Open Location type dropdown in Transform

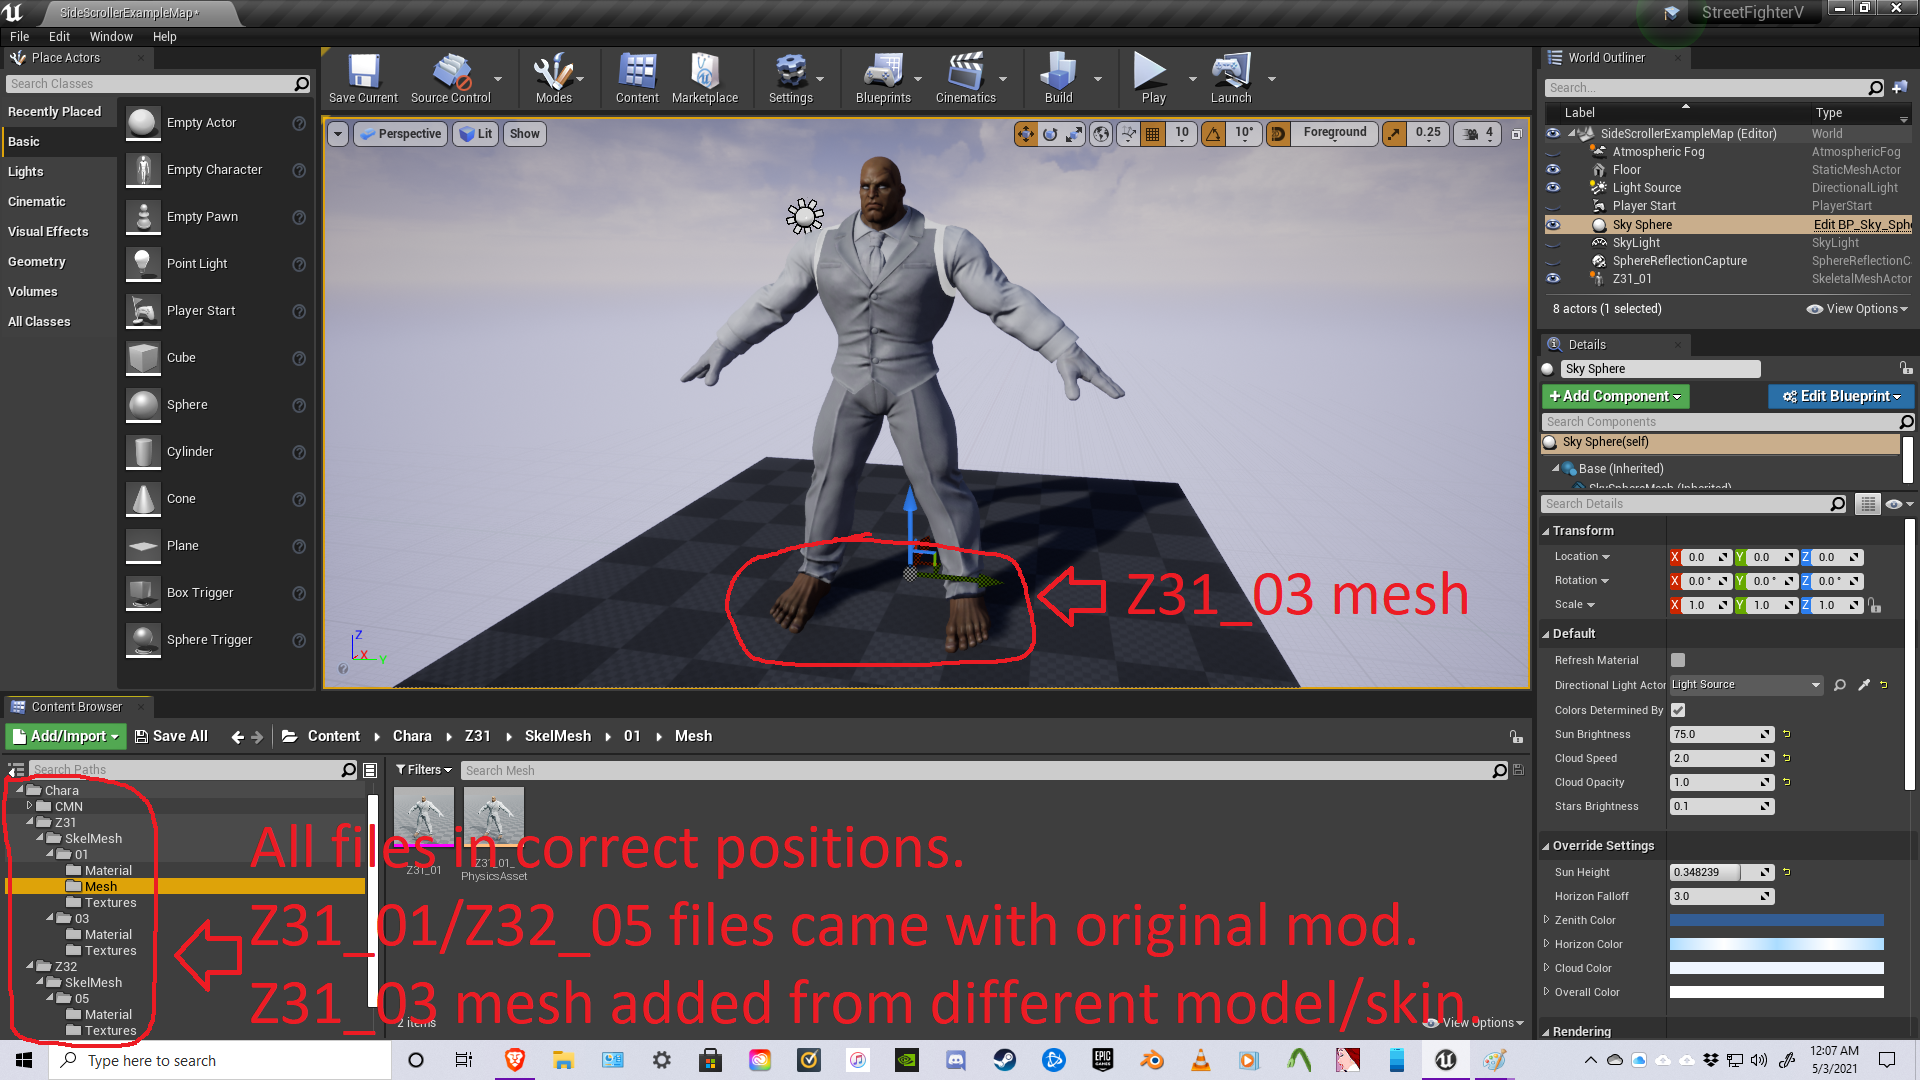[x=1582, y=557]
